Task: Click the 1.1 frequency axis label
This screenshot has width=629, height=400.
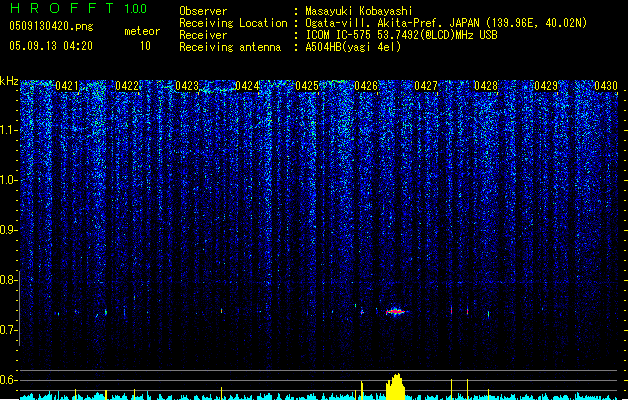Action: 7,130
